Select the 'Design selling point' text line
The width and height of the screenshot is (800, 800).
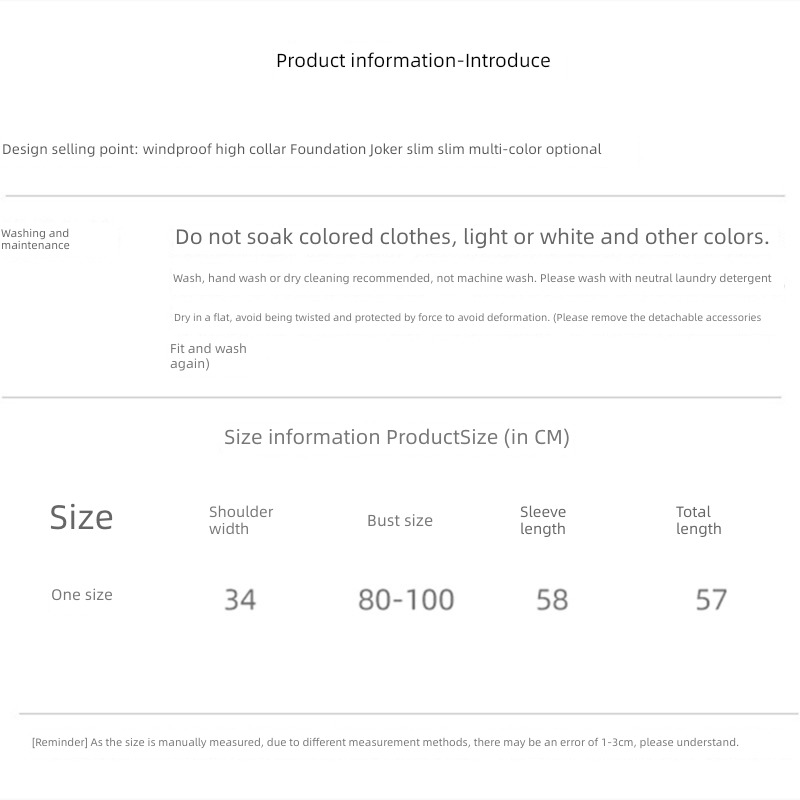(302, 149)
